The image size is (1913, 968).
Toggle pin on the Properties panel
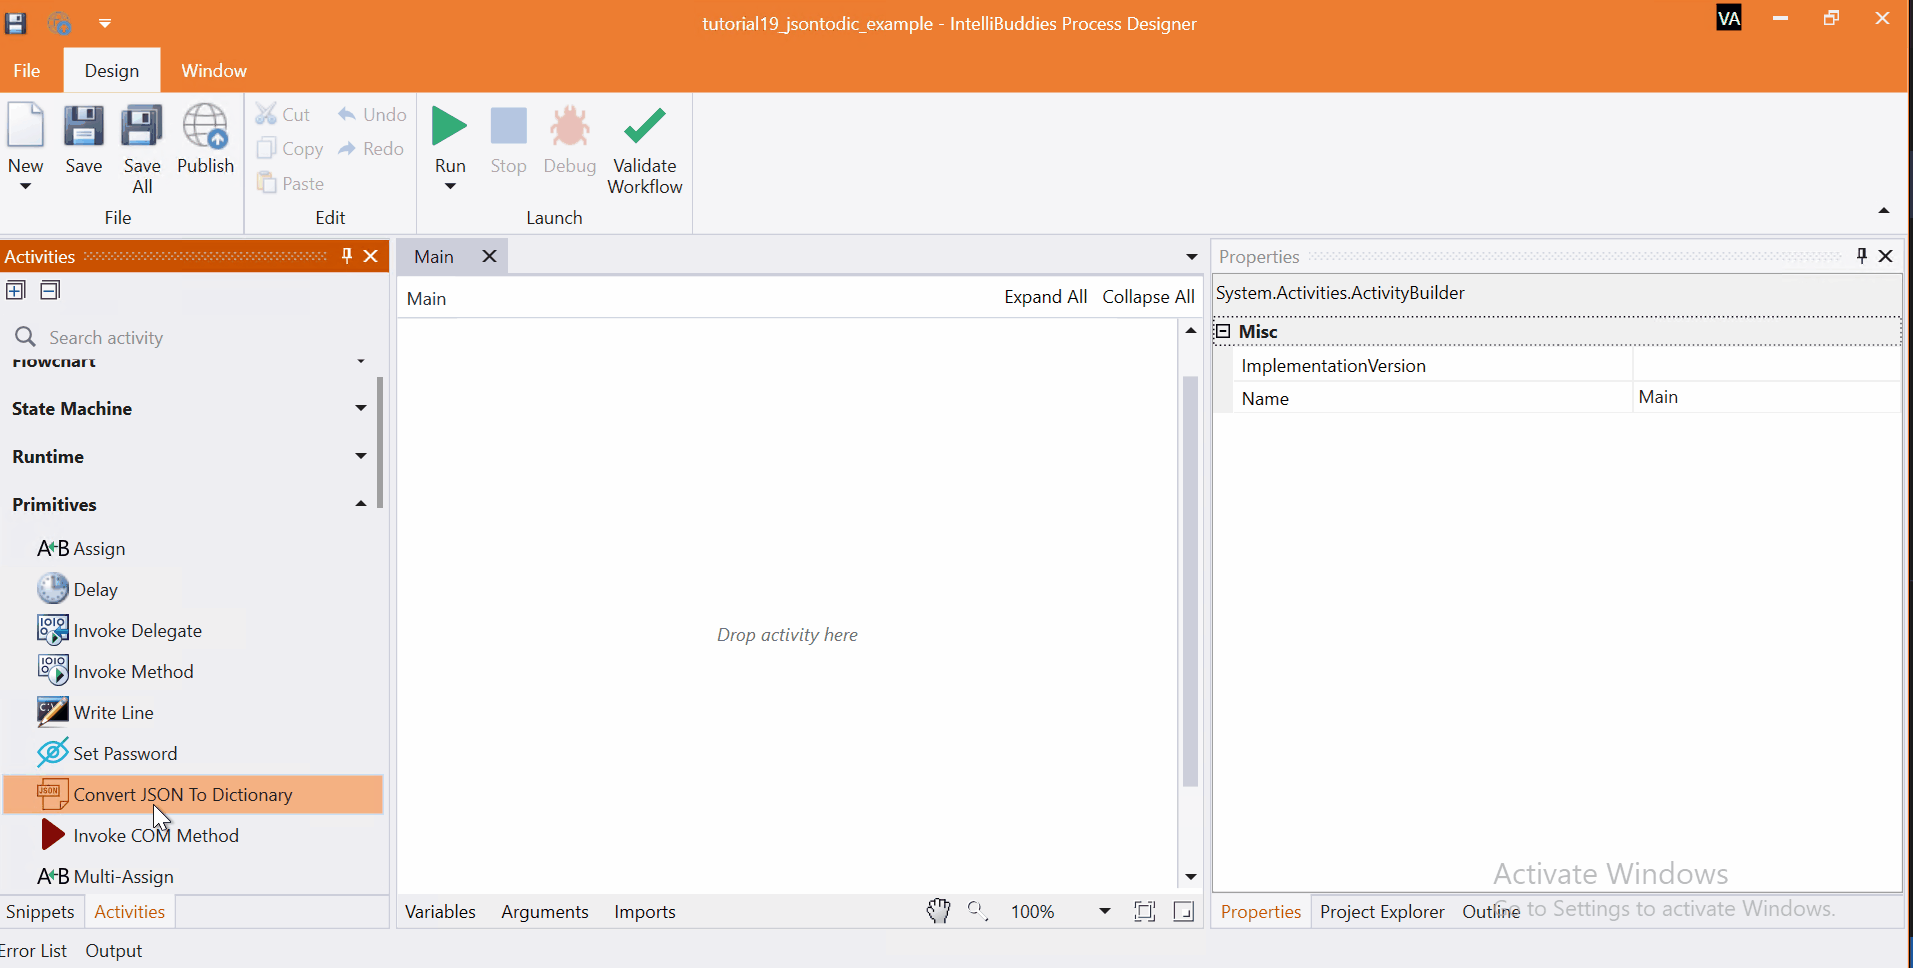click(1861, 256)
